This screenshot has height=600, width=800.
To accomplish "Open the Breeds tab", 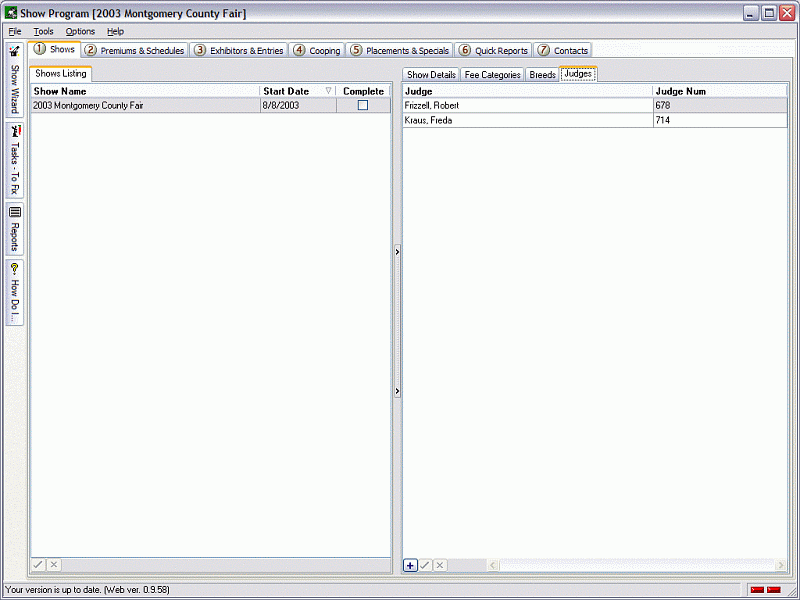I will point(542,74).
